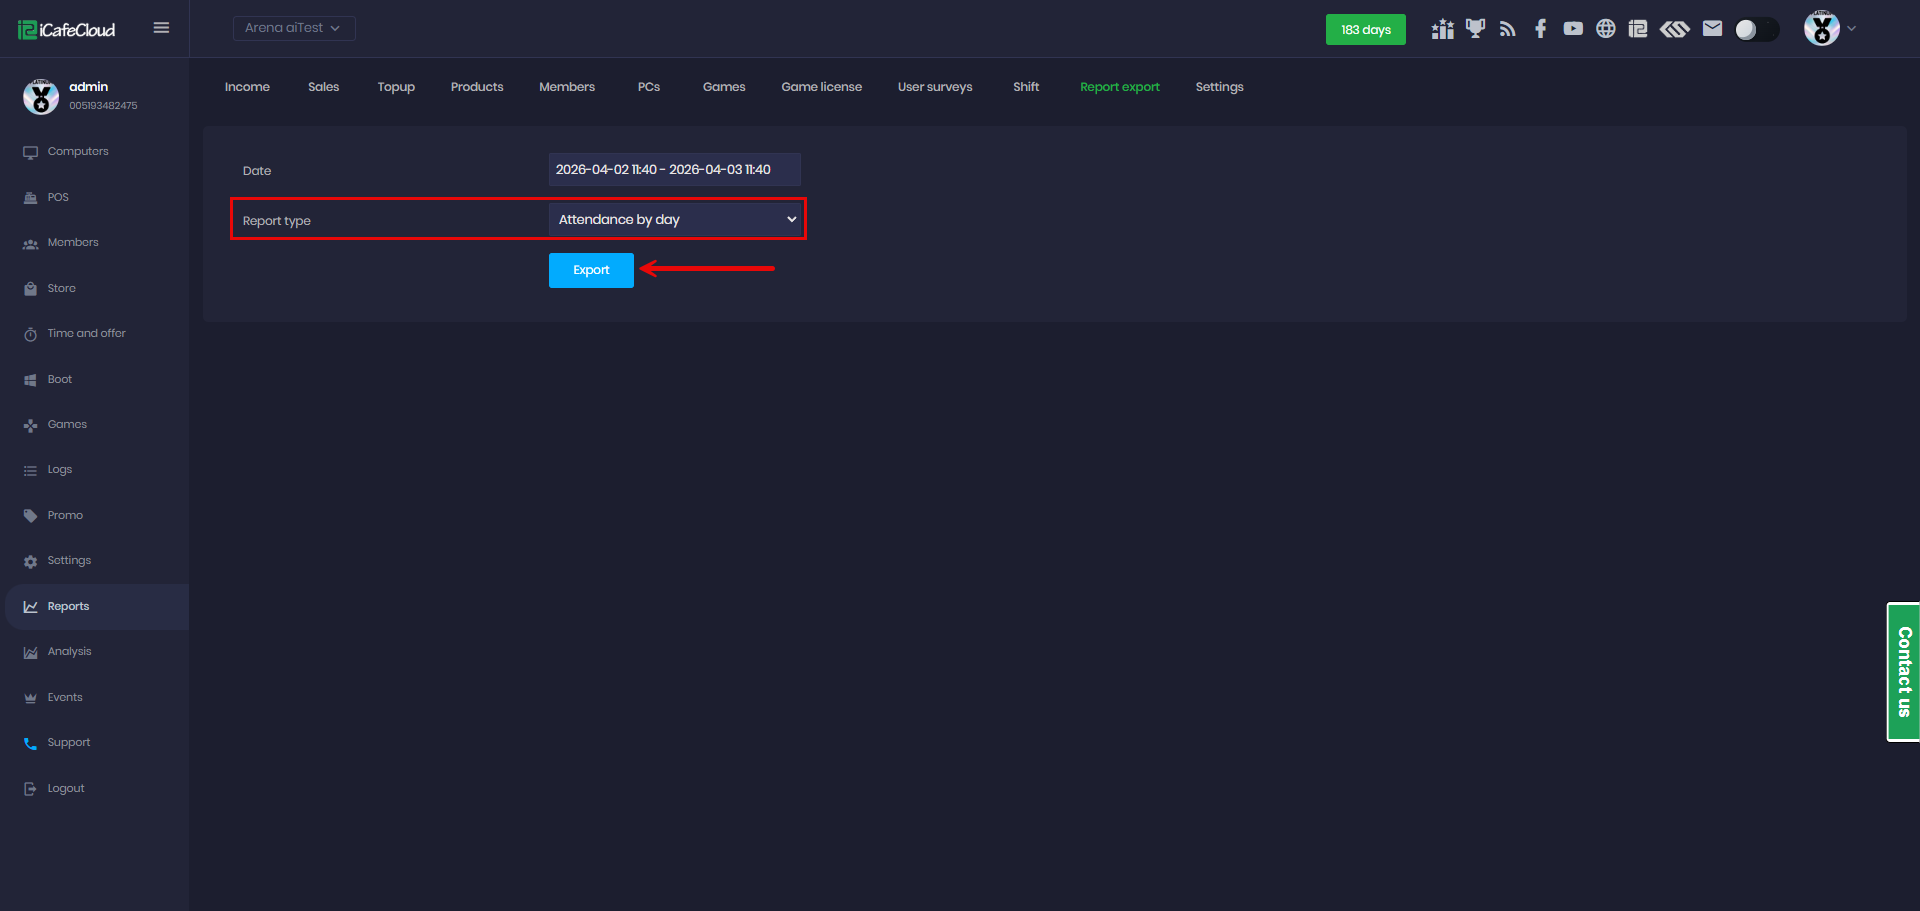1920x911 pixels.
Task: Switch to the Sales tab
Action: pos(323,87)
